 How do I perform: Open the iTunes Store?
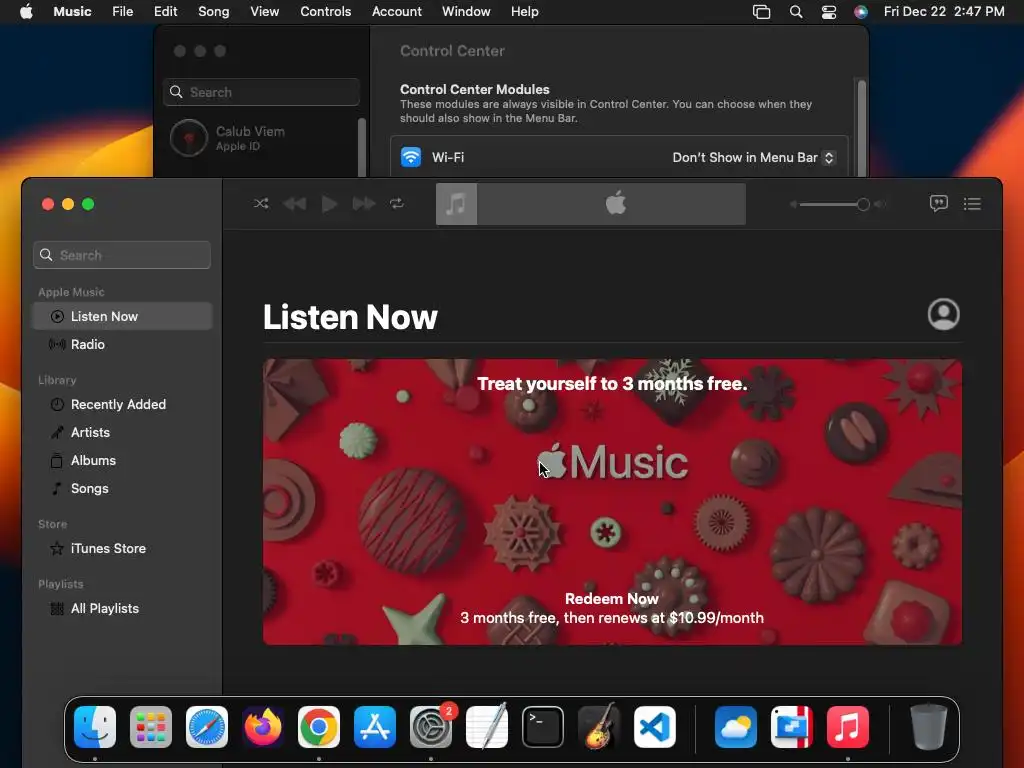(122, 549)
